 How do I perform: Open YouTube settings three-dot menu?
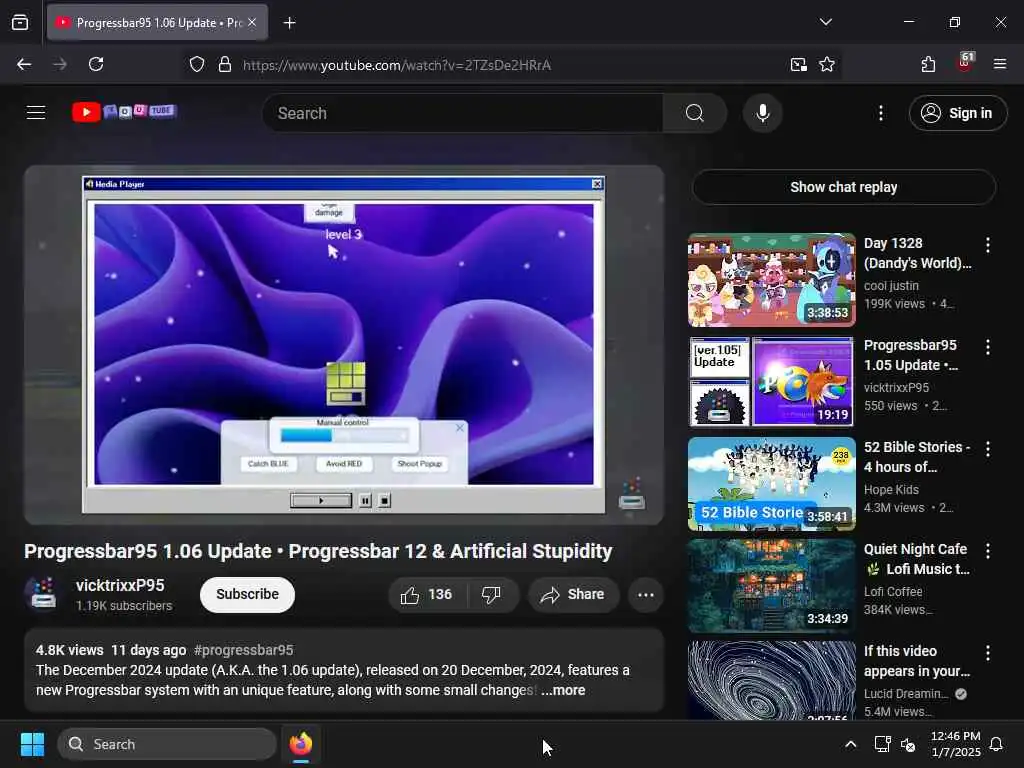tap(880, 113)
